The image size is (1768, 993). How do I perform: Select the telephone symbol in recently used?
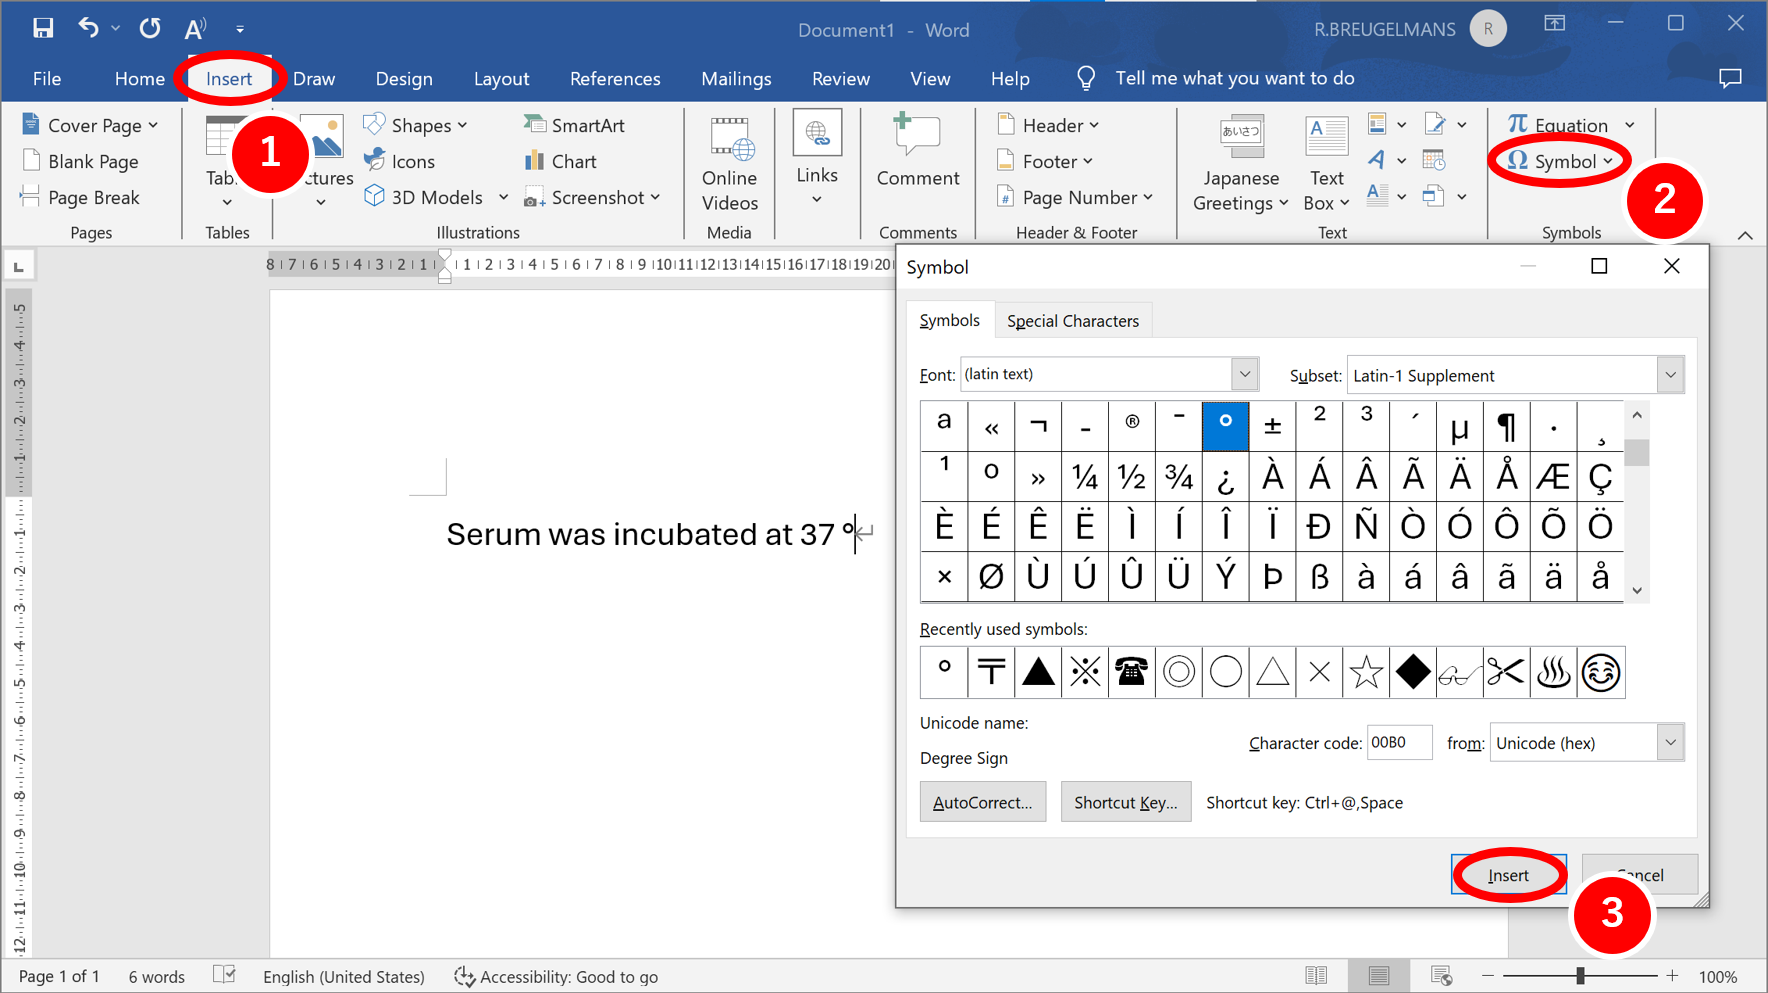point(1131,672)
